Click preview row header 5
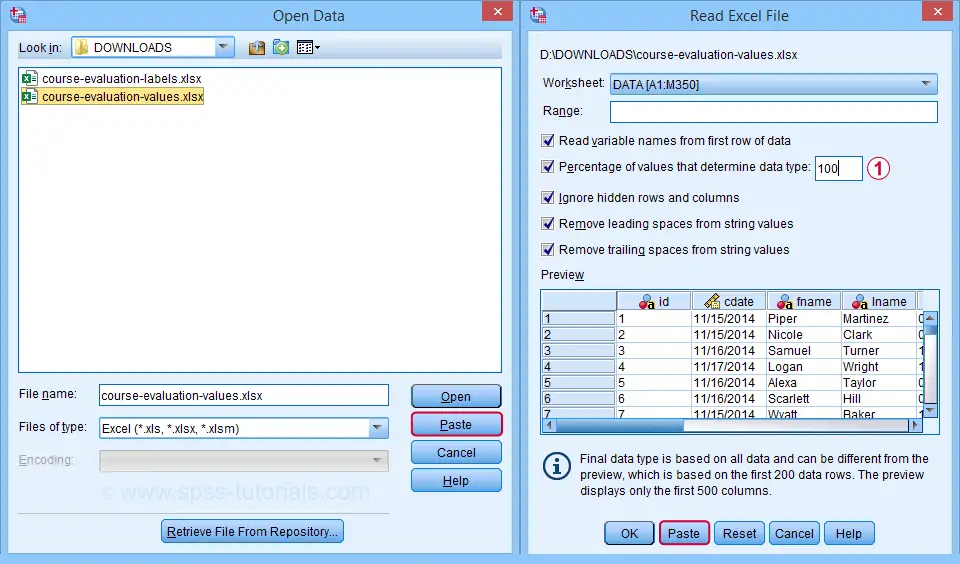The width and height of the screenshot is (960, 564). coord(578,382)
